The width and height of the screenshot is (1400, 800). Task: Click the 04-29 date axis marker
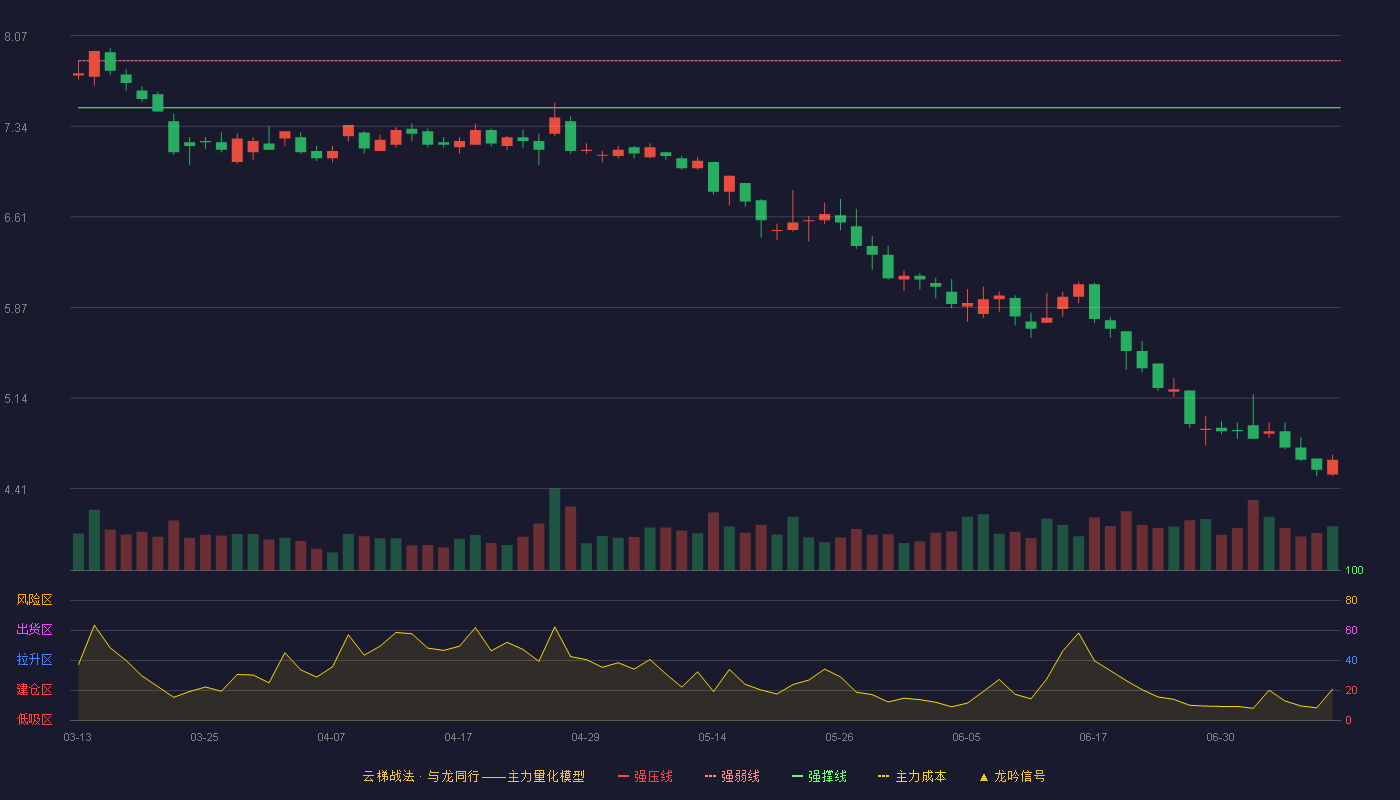tap(585, 737)
